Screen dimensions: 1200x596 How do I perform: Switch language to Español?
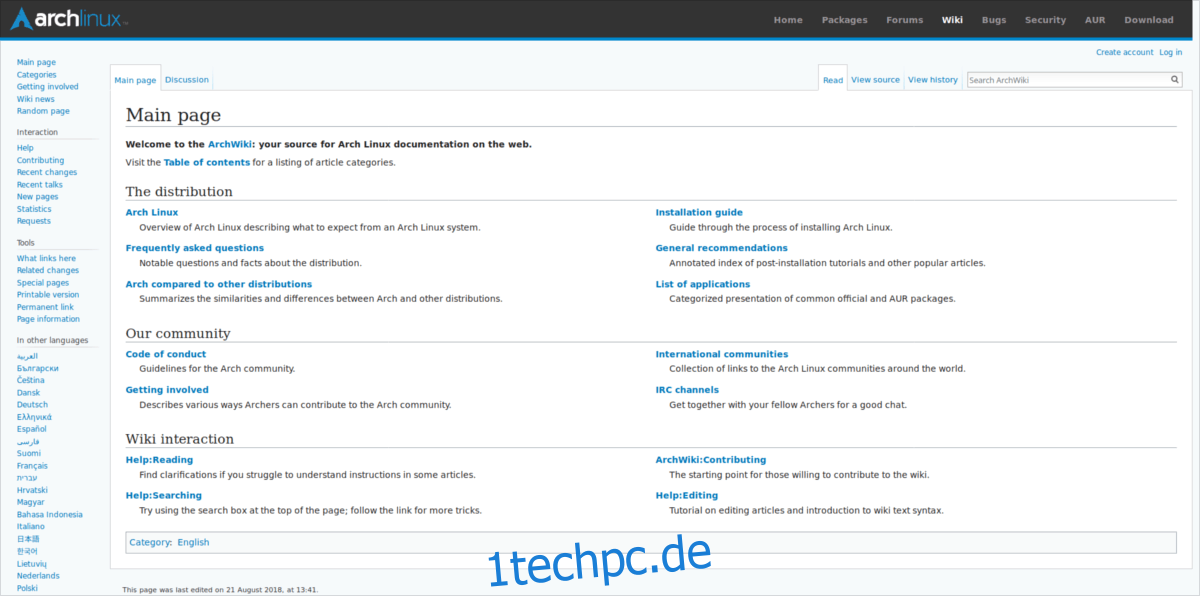(x=32, y=429)
